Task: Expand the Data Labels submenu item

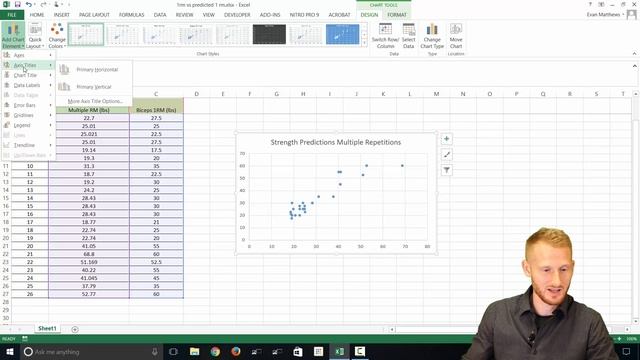Action: 28,85
